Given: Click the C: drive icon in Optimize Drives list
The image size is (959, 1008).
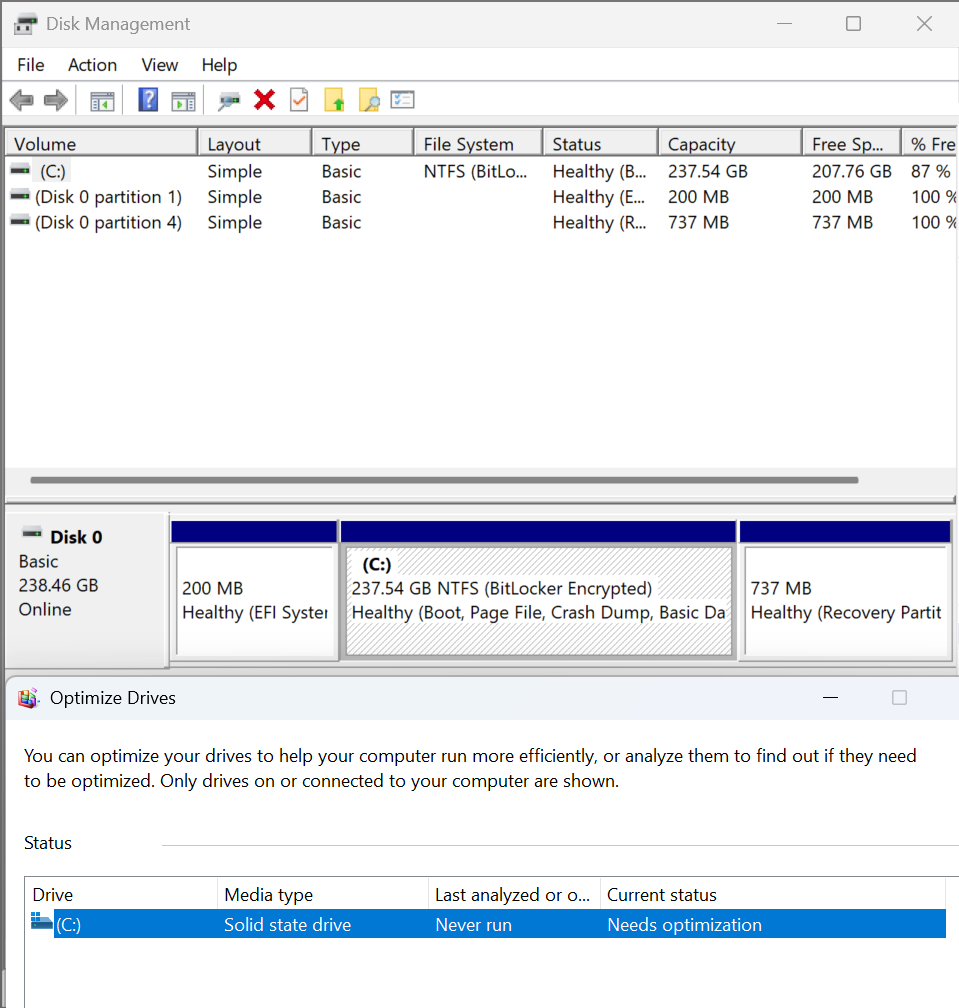Looking at the screenshot, I should pos(42,922).
